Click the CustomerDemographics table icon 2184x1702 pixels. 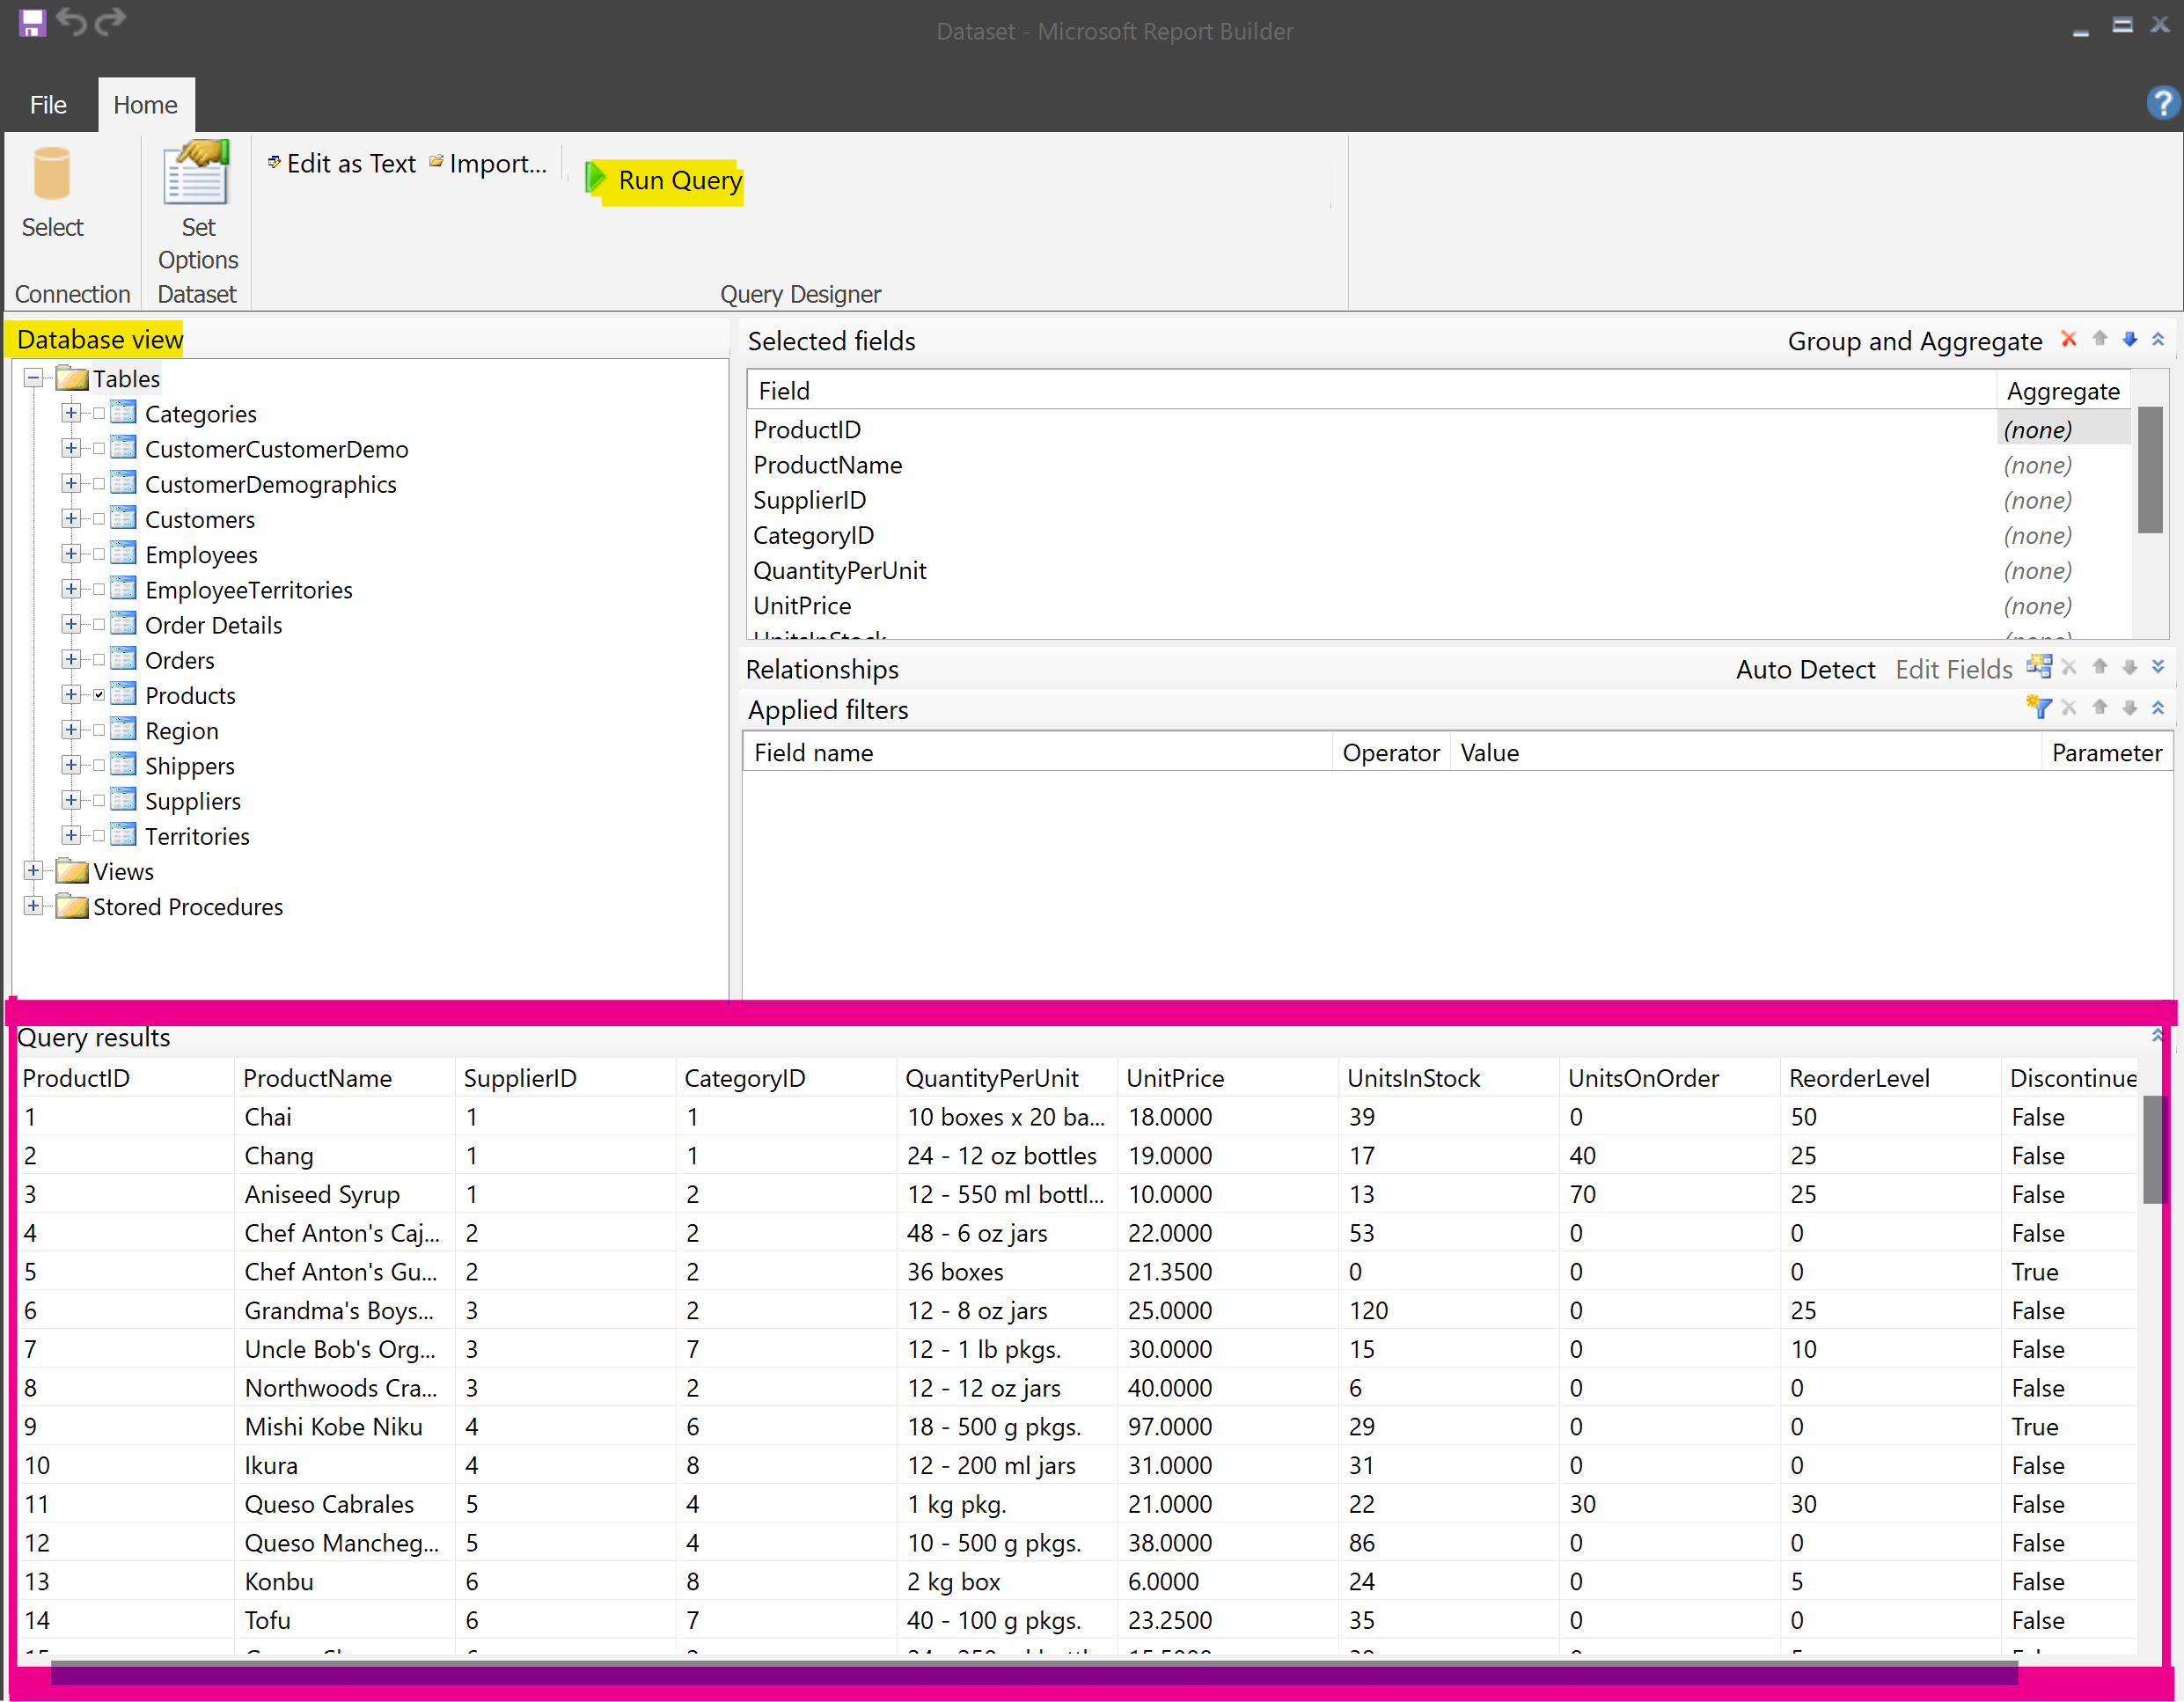pos(123,483)
